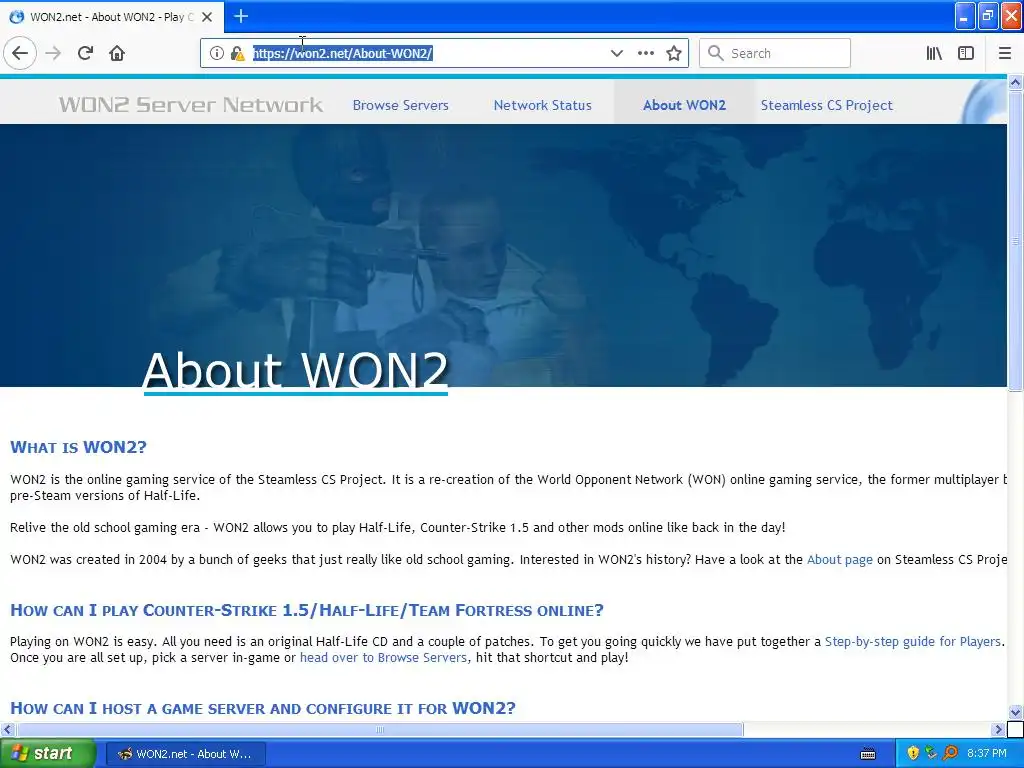Go to Steamless CS Project page
1024x768 pixels.
click(x=826, y=105)
